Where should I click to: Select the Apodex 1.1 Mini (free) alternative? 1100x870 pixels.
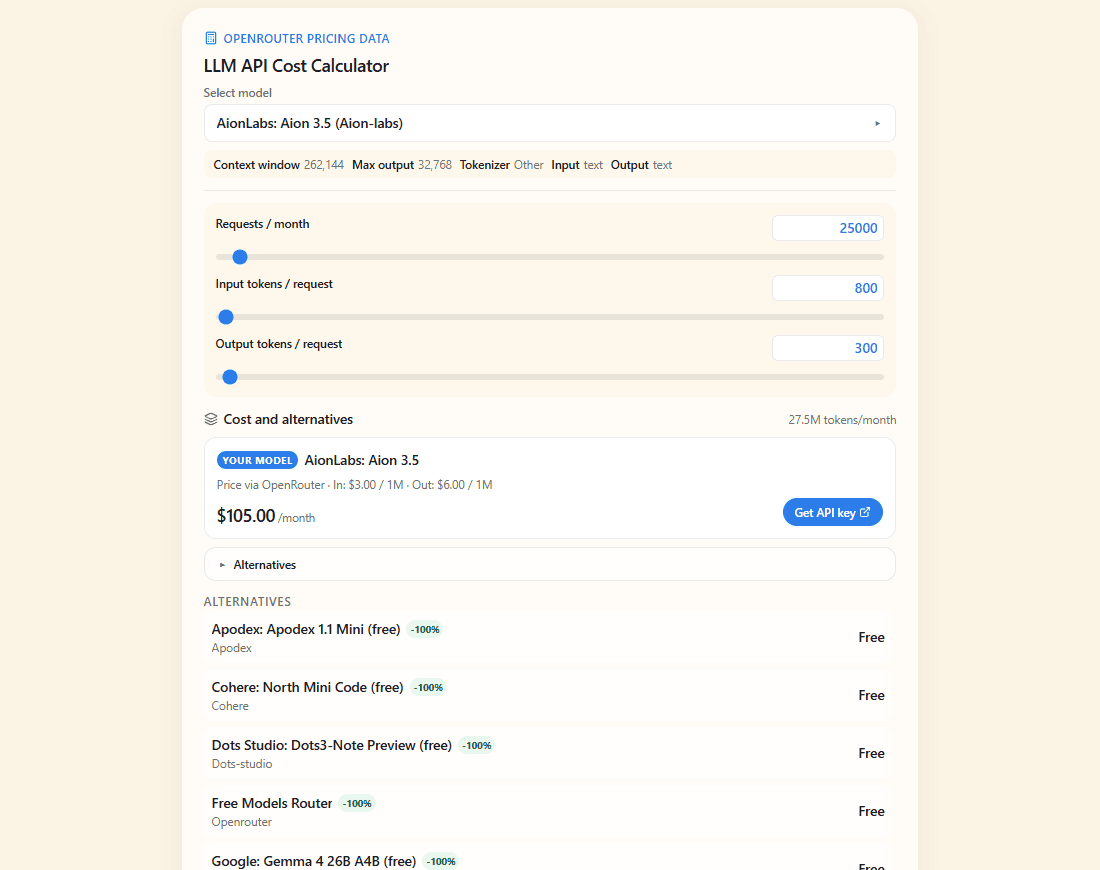[x=548, y=637]
